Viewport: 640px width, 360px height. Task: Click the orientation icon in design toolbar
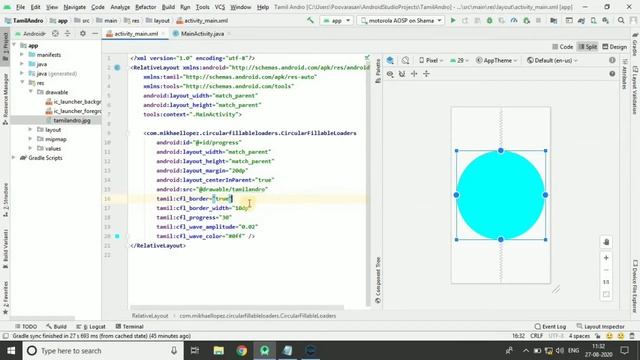coord(405,60)
